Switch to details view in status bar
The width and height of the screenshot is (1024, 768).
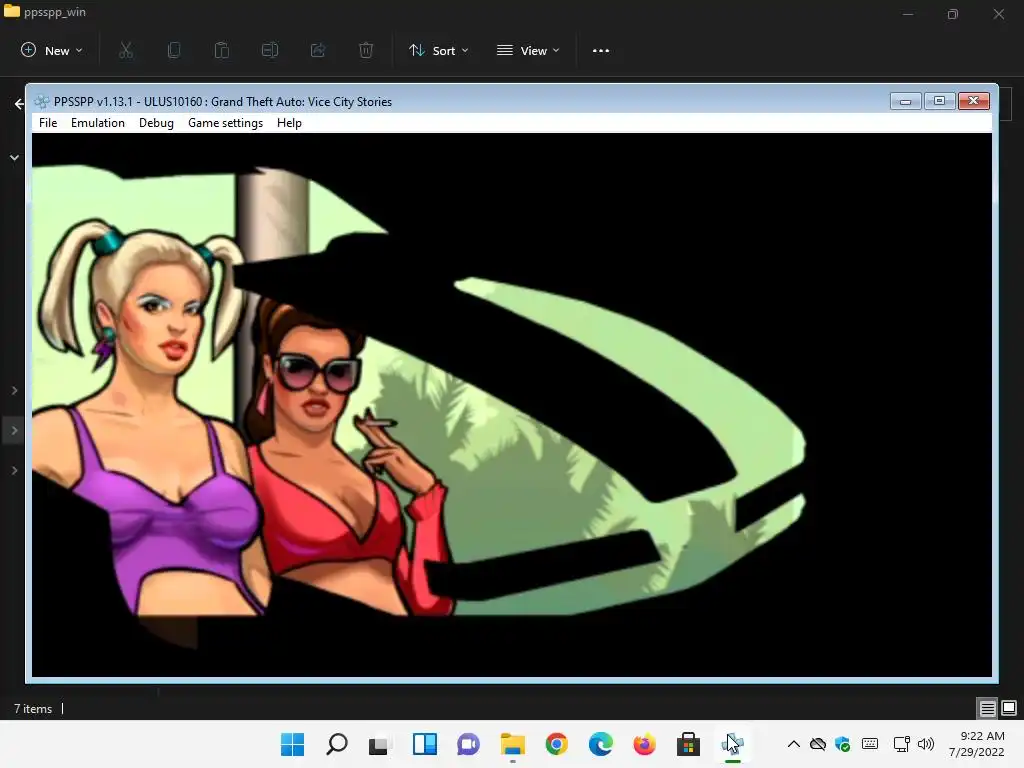[987, 708]
